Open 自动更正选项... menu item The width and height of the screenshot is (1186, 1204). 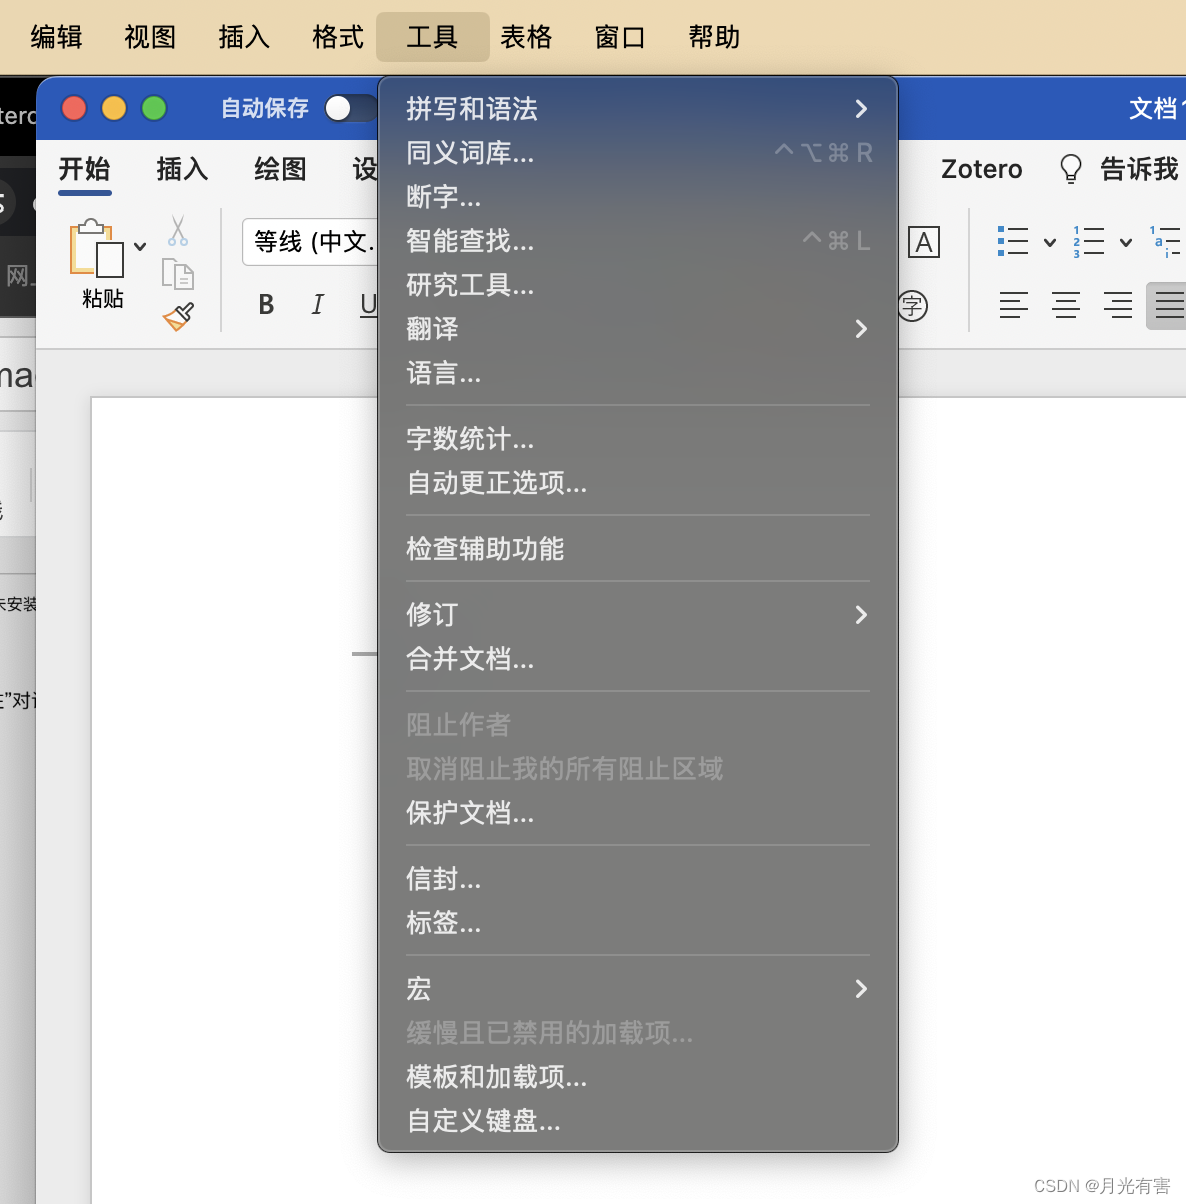point(638,483)
